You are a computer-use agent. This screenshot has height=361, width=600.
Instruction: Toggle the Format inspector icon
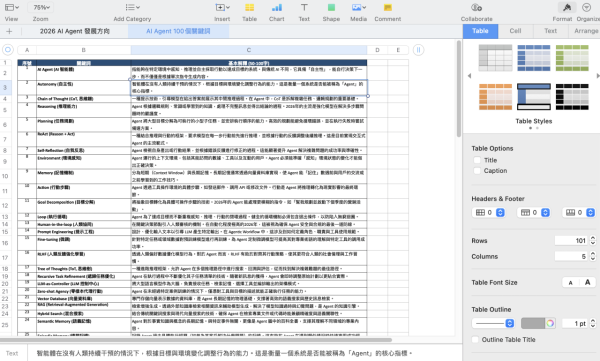567,7
